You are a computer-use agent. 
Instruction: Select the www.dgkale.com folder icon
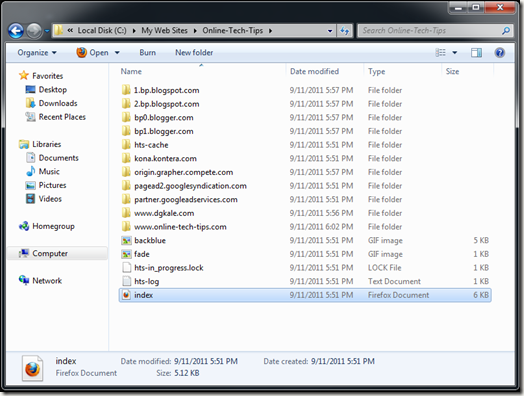[x=126, y=213]
